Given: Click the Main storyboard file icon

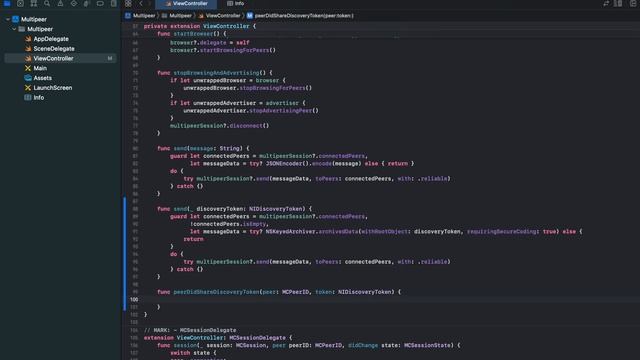Looking at the screenshot, I should (28, 68).
